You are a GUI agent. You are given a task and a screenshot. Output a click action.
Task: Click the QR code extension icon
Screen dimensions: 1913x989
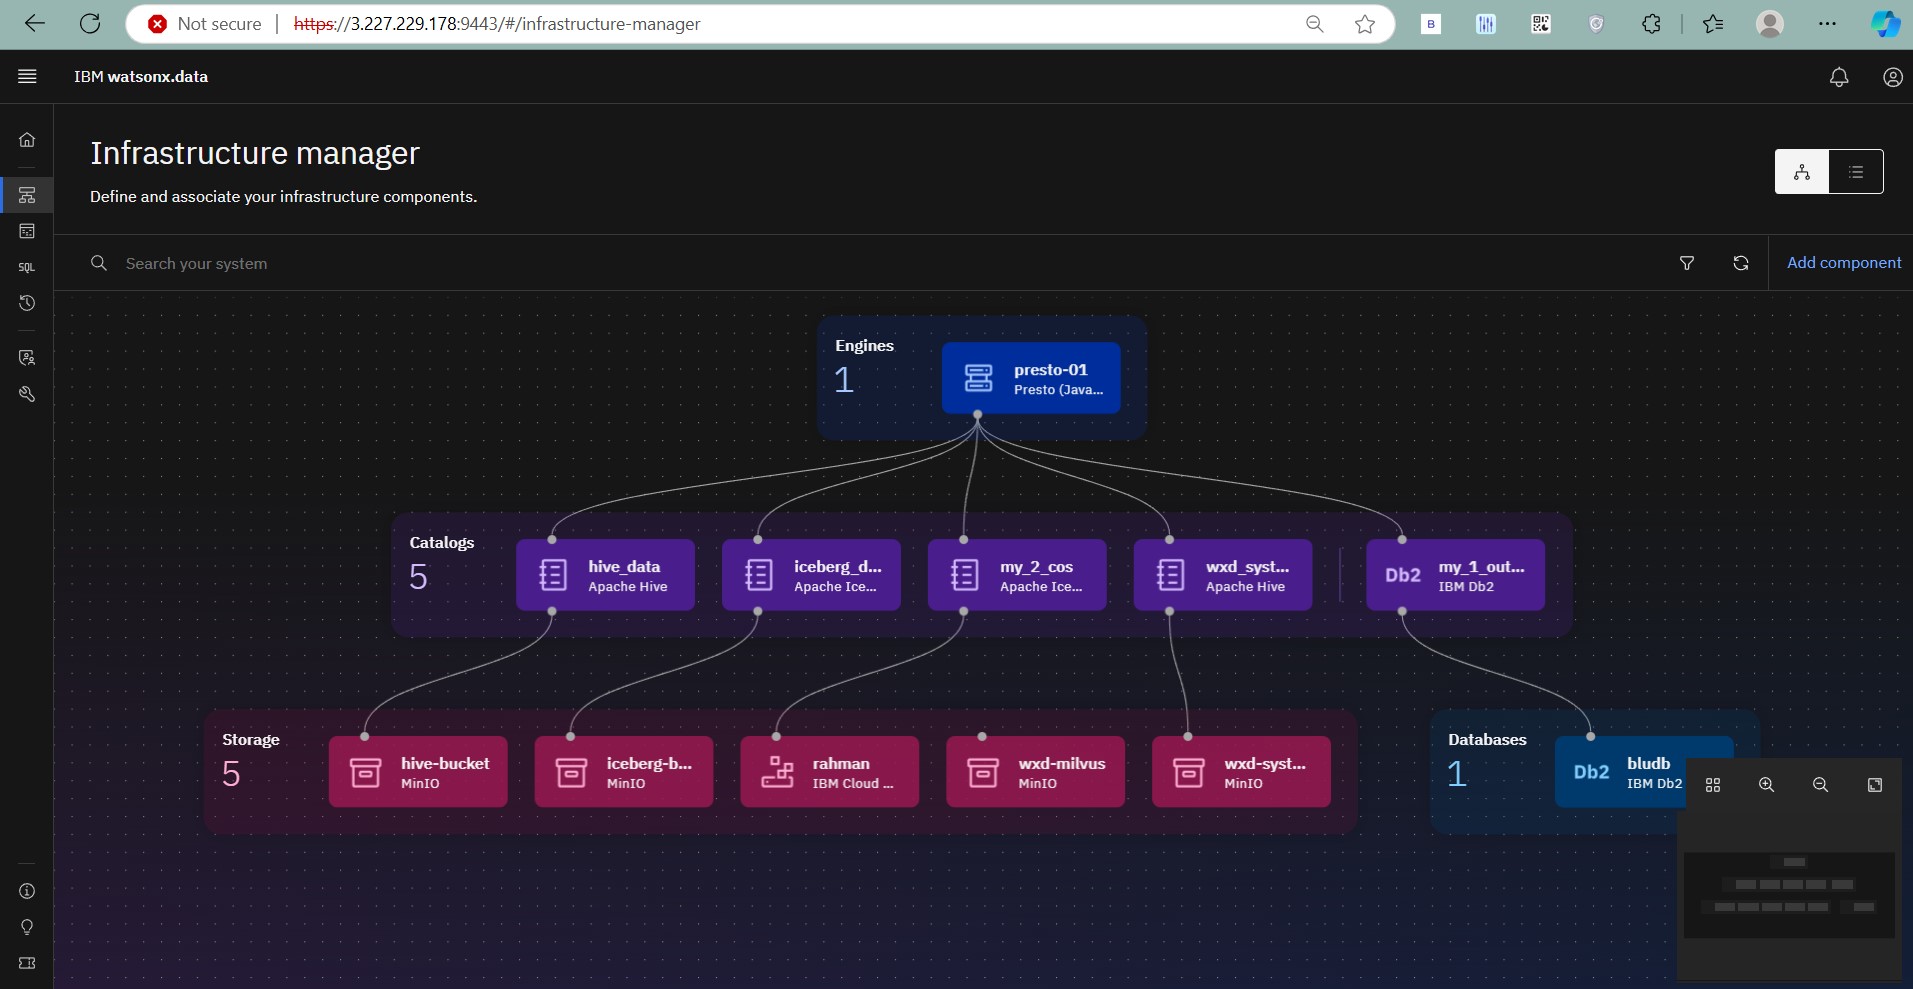pyautogui.click(x=1541, y=24)
